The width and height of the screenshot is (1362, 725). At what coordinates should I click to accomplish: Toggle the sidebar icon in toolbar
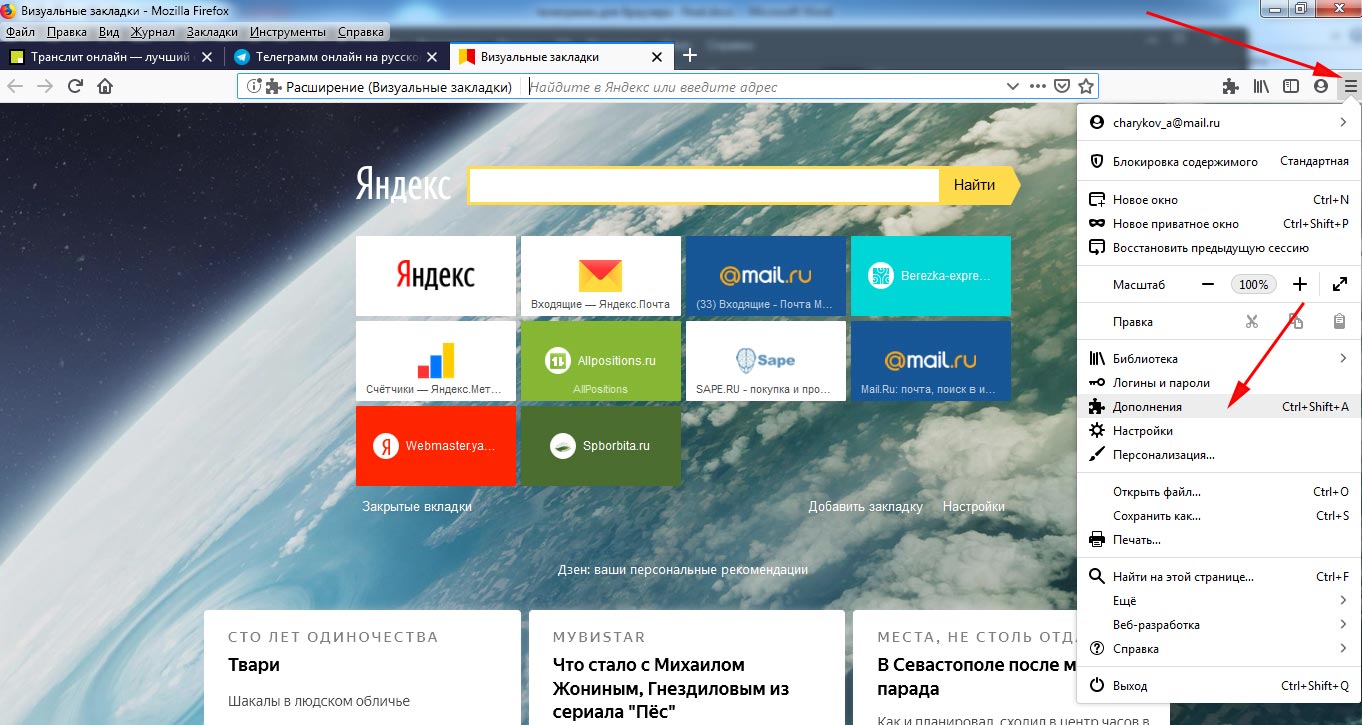[1291, 86]
